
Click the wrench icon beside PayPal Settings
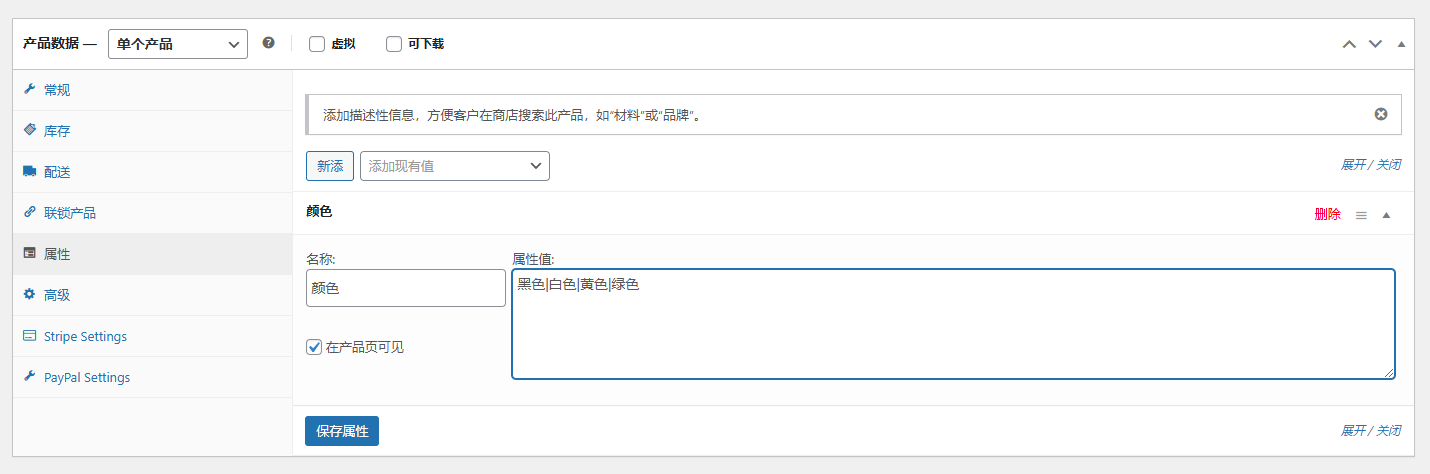[x=29, y=377]
